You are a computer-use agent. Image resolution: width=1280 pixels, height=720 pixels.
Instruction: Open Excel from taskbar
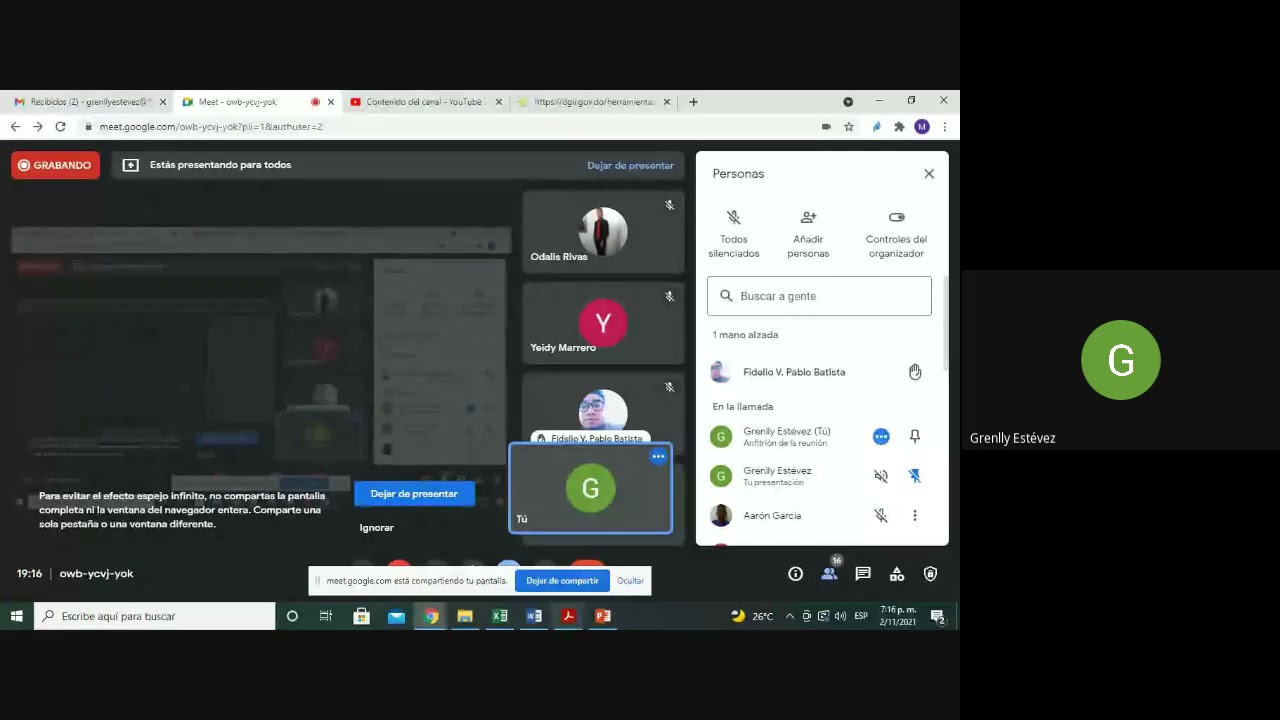[x=499, y=616]
